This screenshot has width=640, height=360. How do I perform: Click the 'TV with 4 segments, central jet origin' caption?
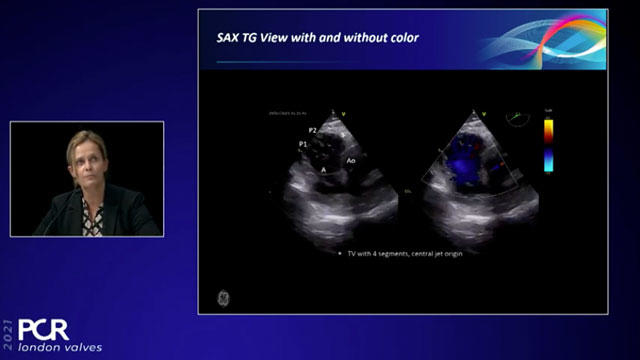click(x=405, y=253)
